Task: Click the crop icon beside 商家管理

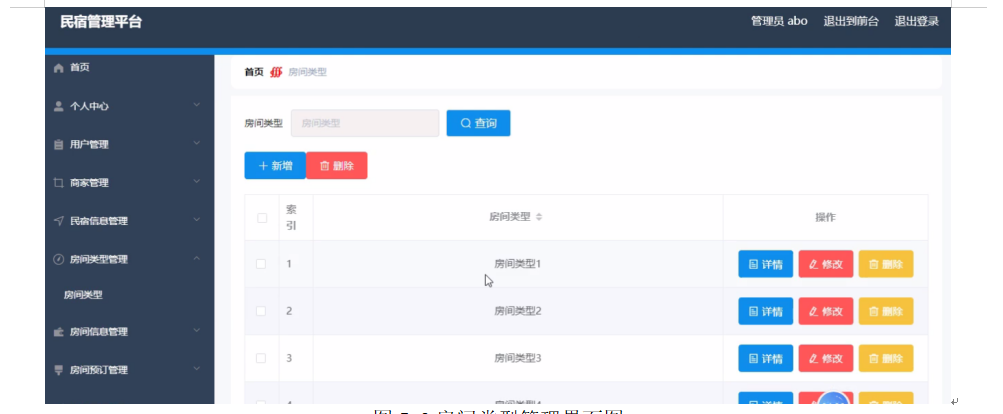Action: [59, 183]
